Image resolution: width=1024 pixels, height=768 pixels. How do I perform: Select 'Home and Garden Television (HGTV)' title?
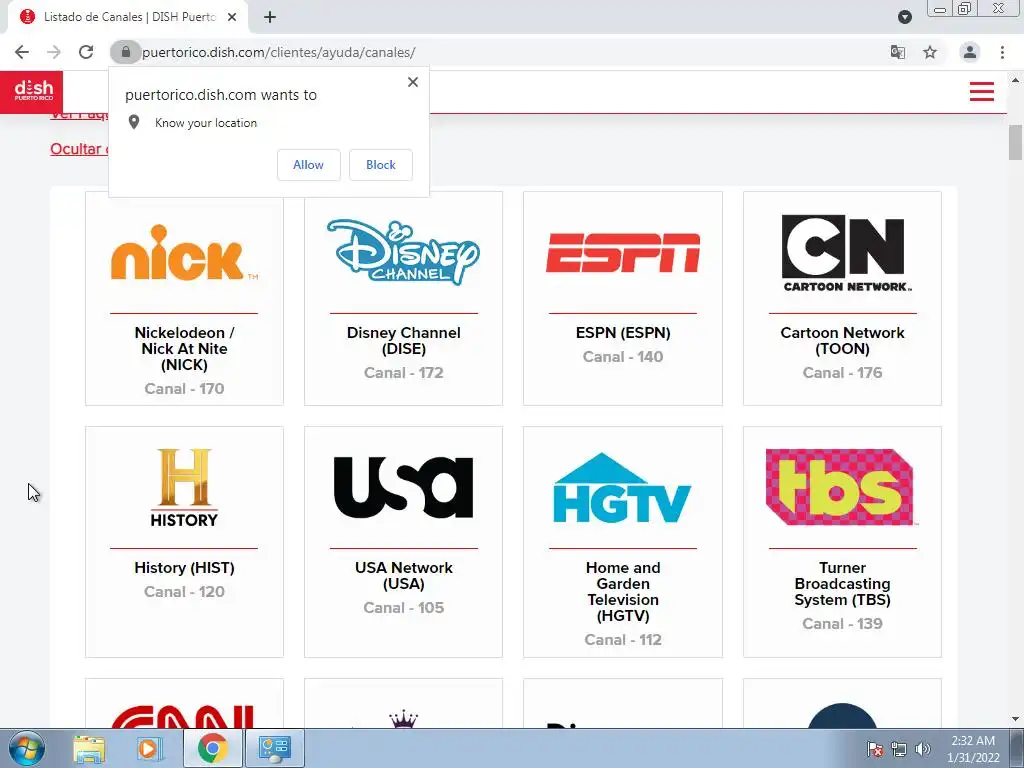click(x=623, y=592)
